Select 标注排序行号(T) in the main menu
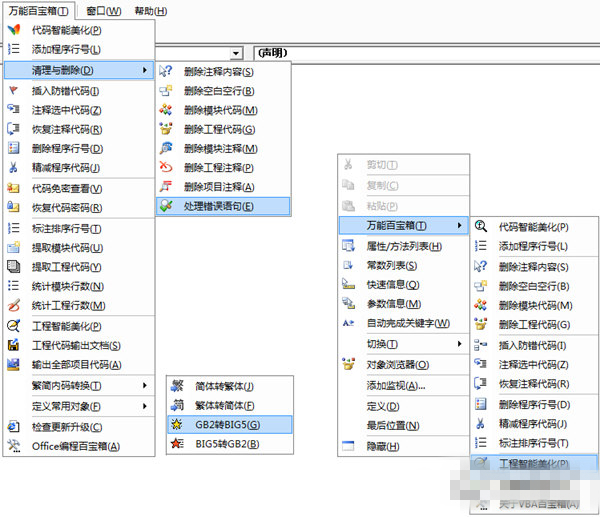This screenshot has width=600, height=517. tap(79, 228)
